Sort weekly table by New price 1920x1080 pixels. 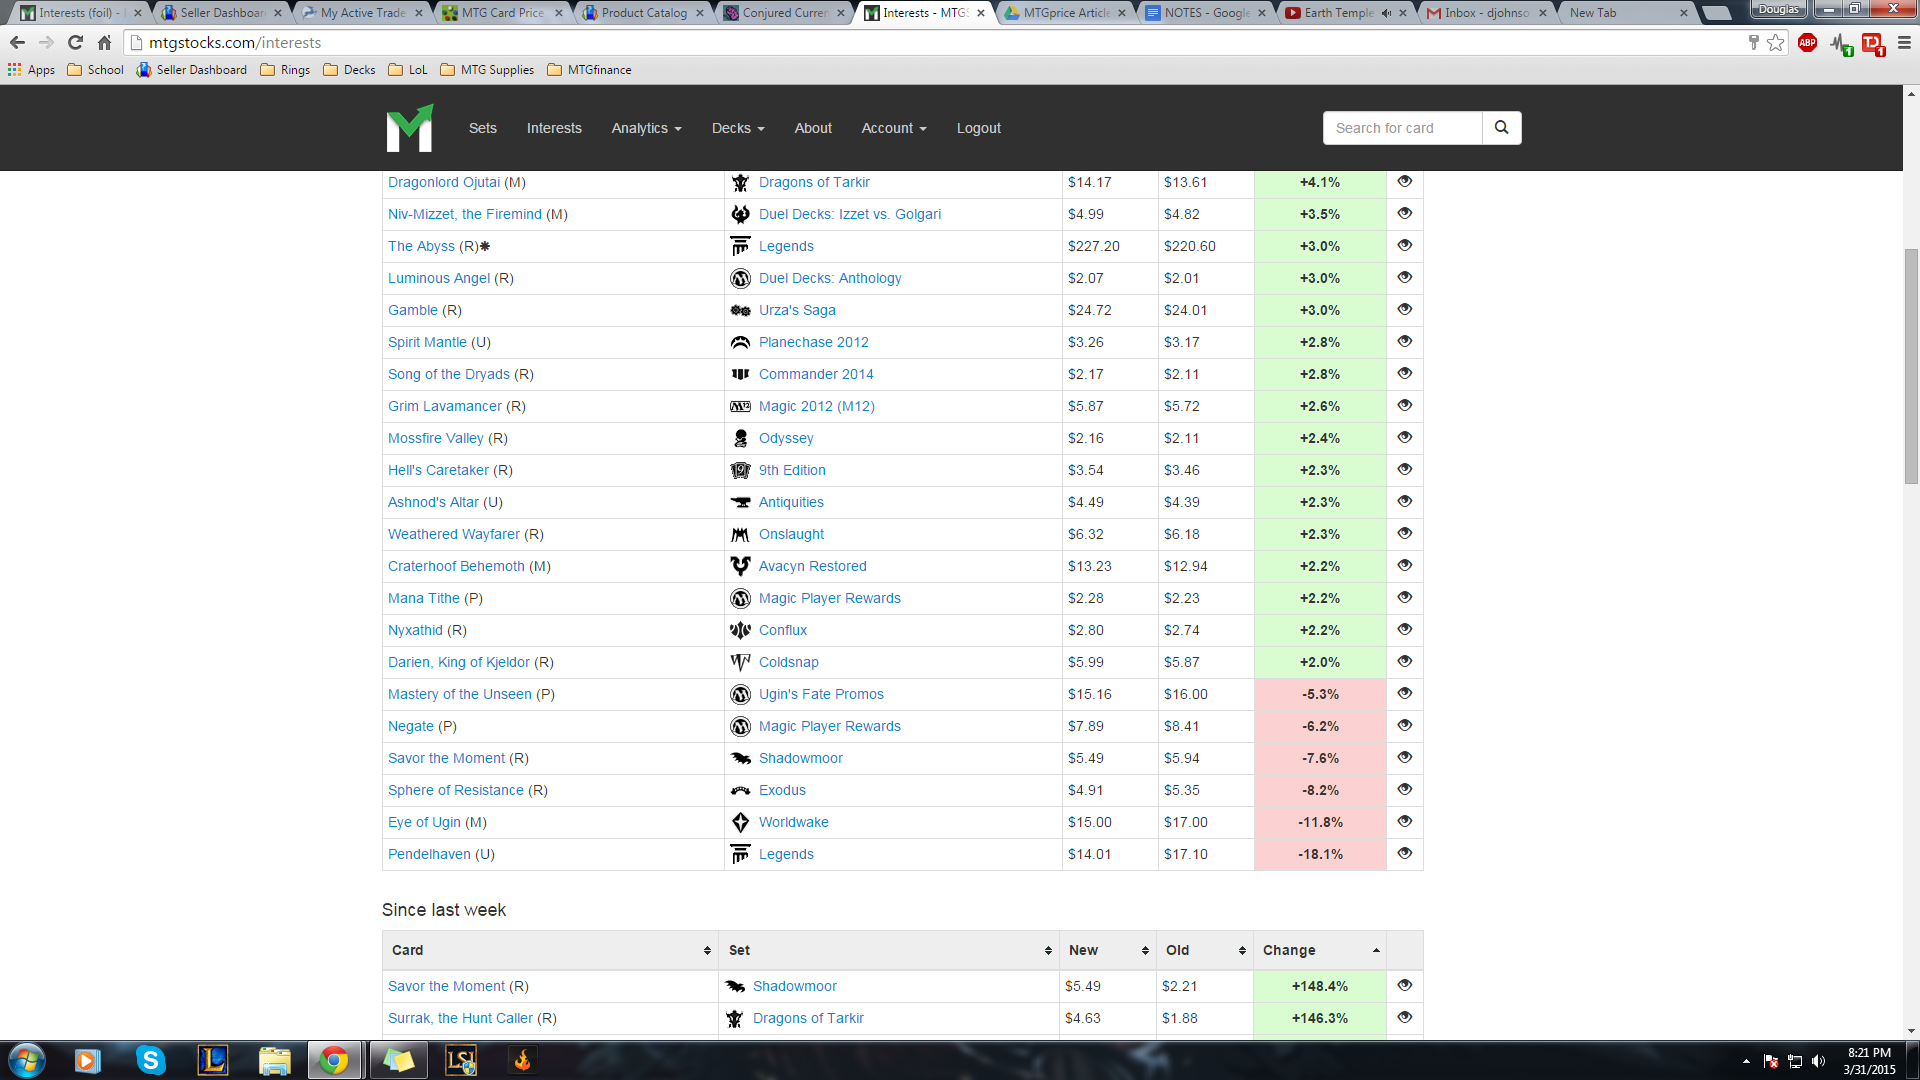click(1108, 950)
